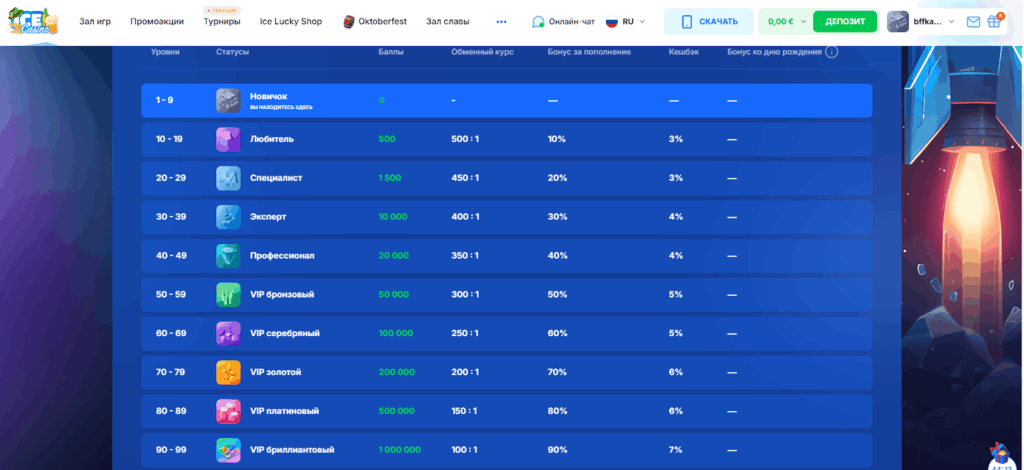
Task: Expand the 0,00 € balance dropdown
Action: [786, 21]
